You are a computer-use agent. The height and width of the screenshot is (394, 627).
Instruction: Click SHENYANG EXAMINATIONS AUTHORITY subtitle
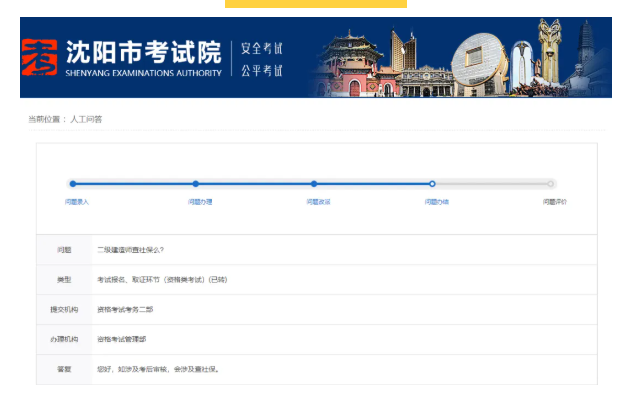pos(144,73)
